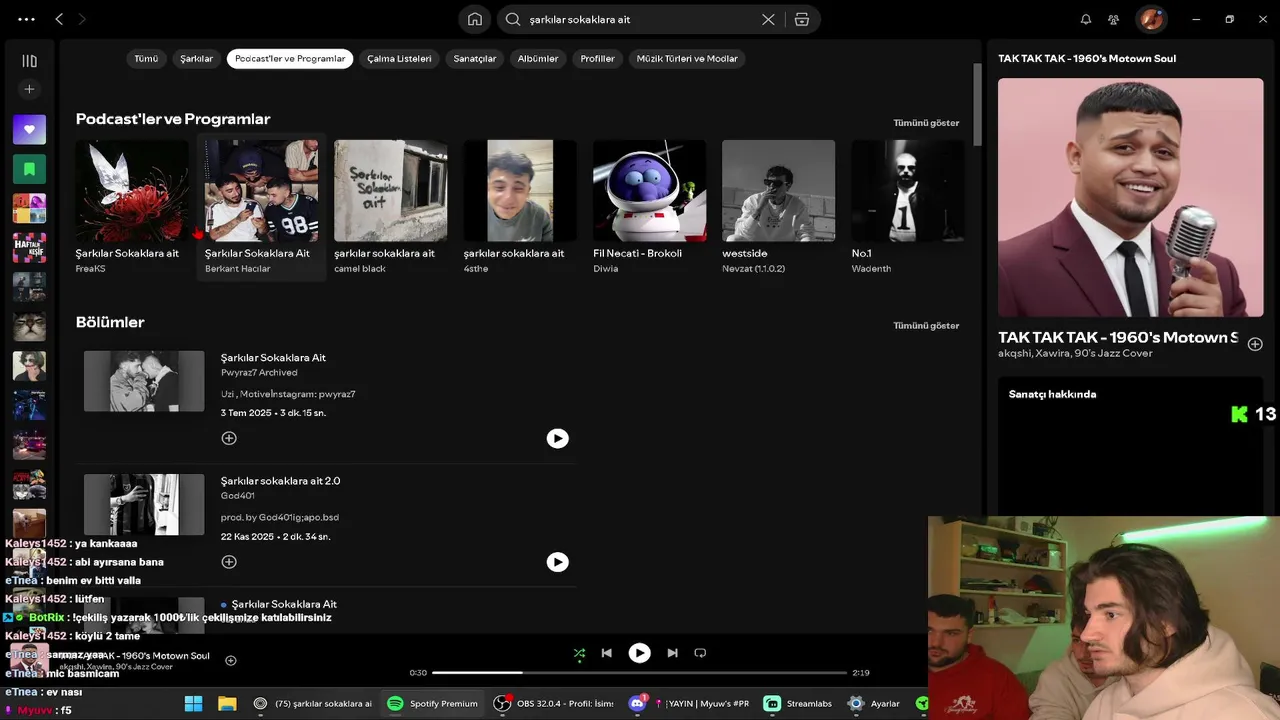Seek in the song progress bar
The width and height of the screenshot is (1280, 720).
639,673
